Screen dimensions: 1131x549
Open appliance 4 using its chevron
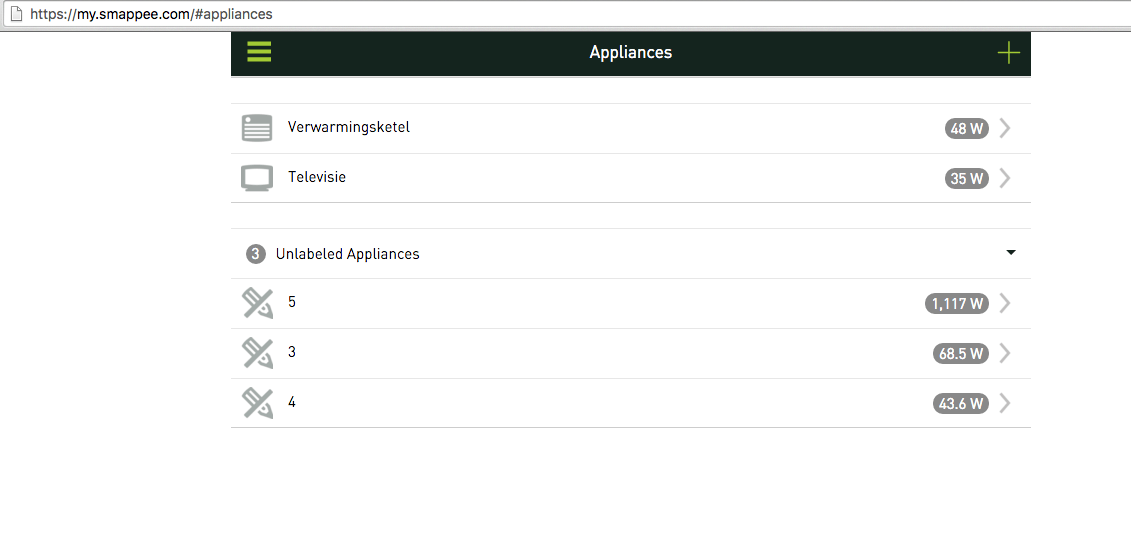coord(1005,403)
